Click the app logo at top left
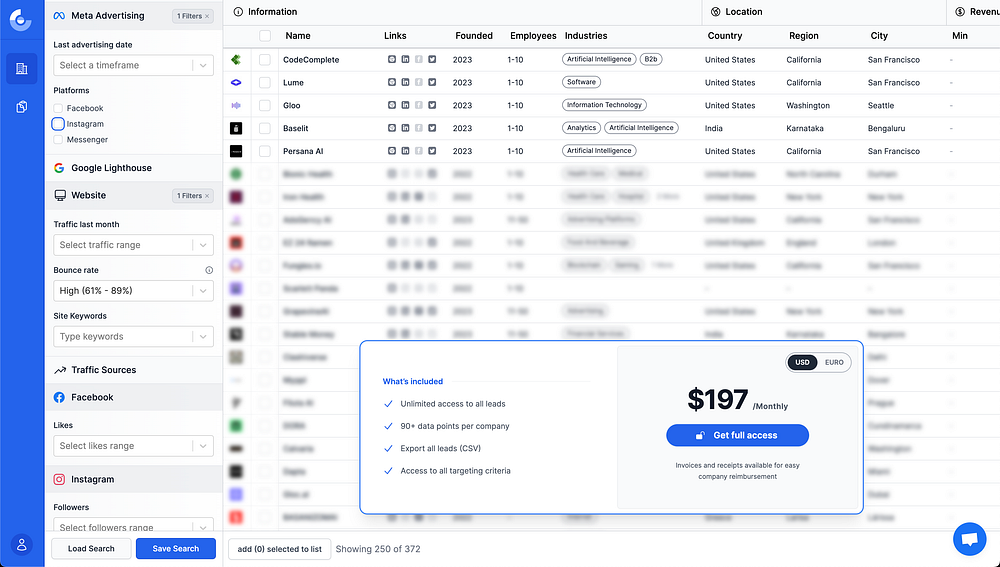 20,20
